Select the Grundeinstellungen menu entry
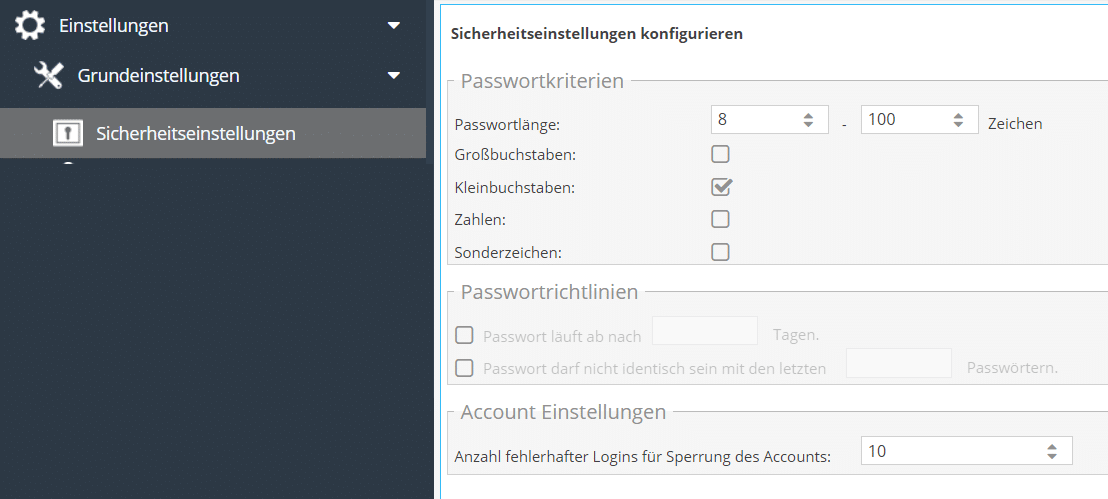 click(158, 75)
